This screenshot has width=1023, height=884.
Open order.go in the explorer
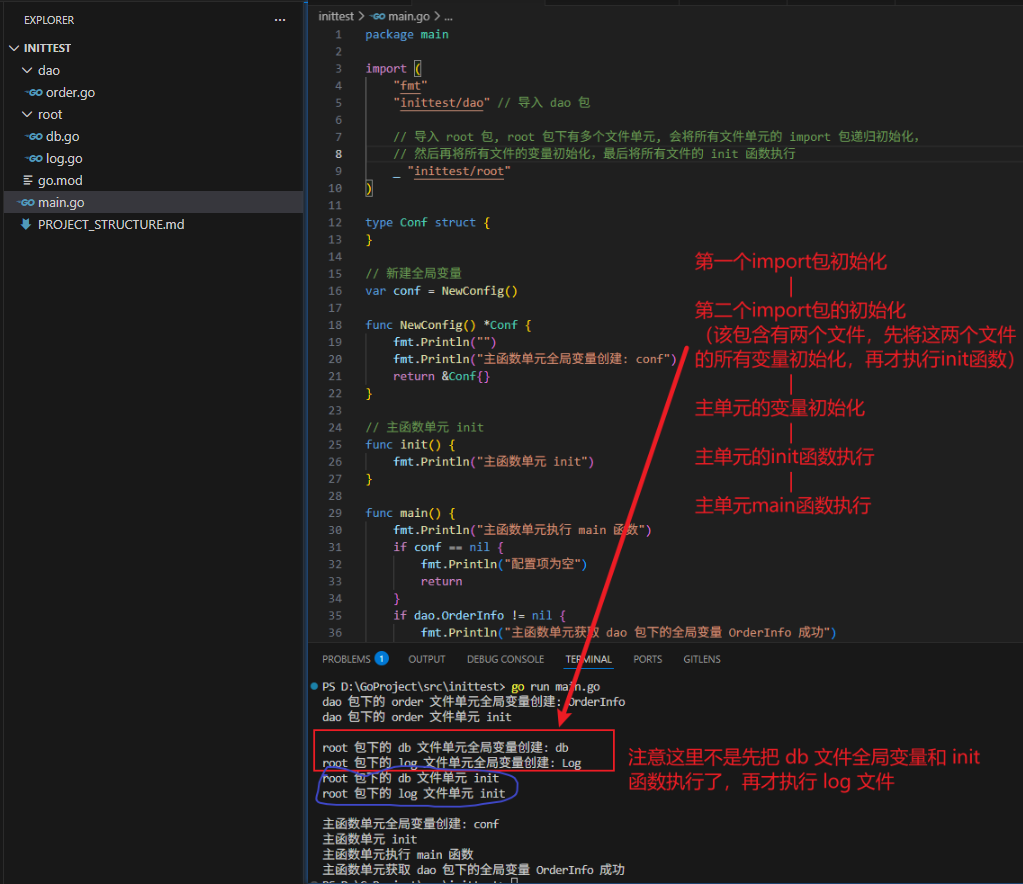coord(70,93)
